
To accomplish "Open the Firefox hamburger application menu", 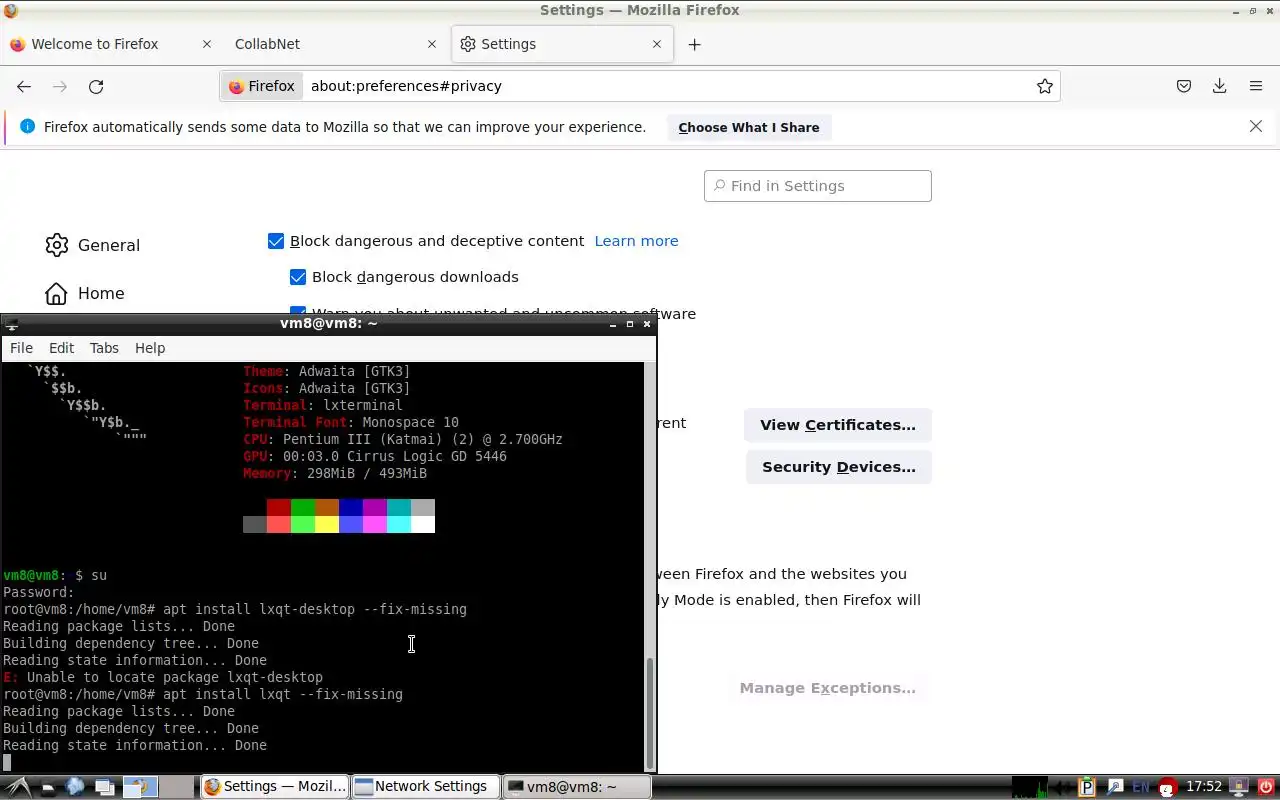I will [x=1256, y=86].
